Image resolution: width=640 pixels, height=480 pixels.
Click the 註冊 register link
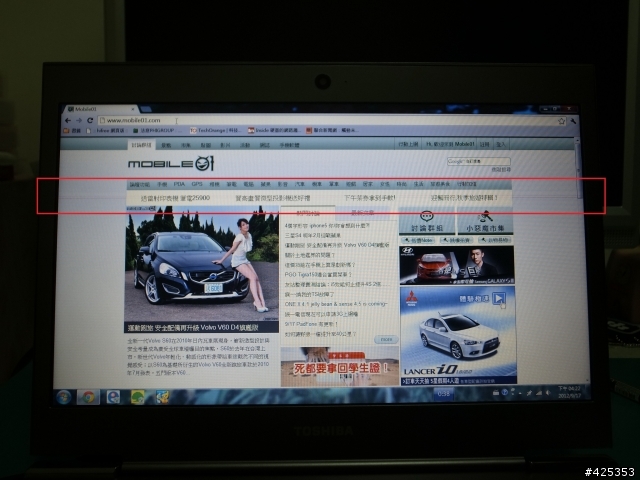(484, 144)
